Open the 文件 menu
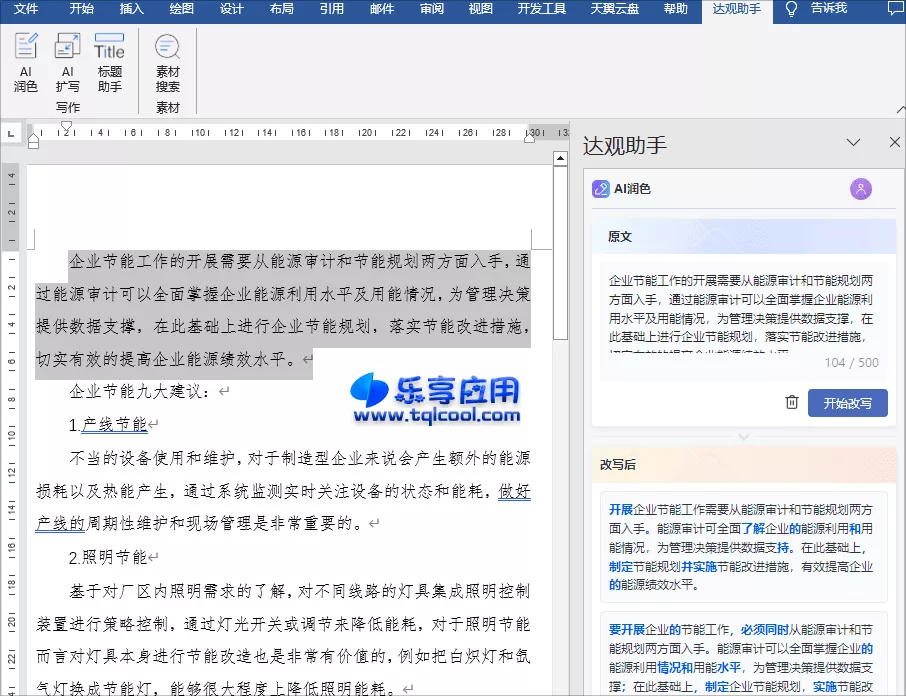This screenshot has height=696, width=906. (25, 11)
